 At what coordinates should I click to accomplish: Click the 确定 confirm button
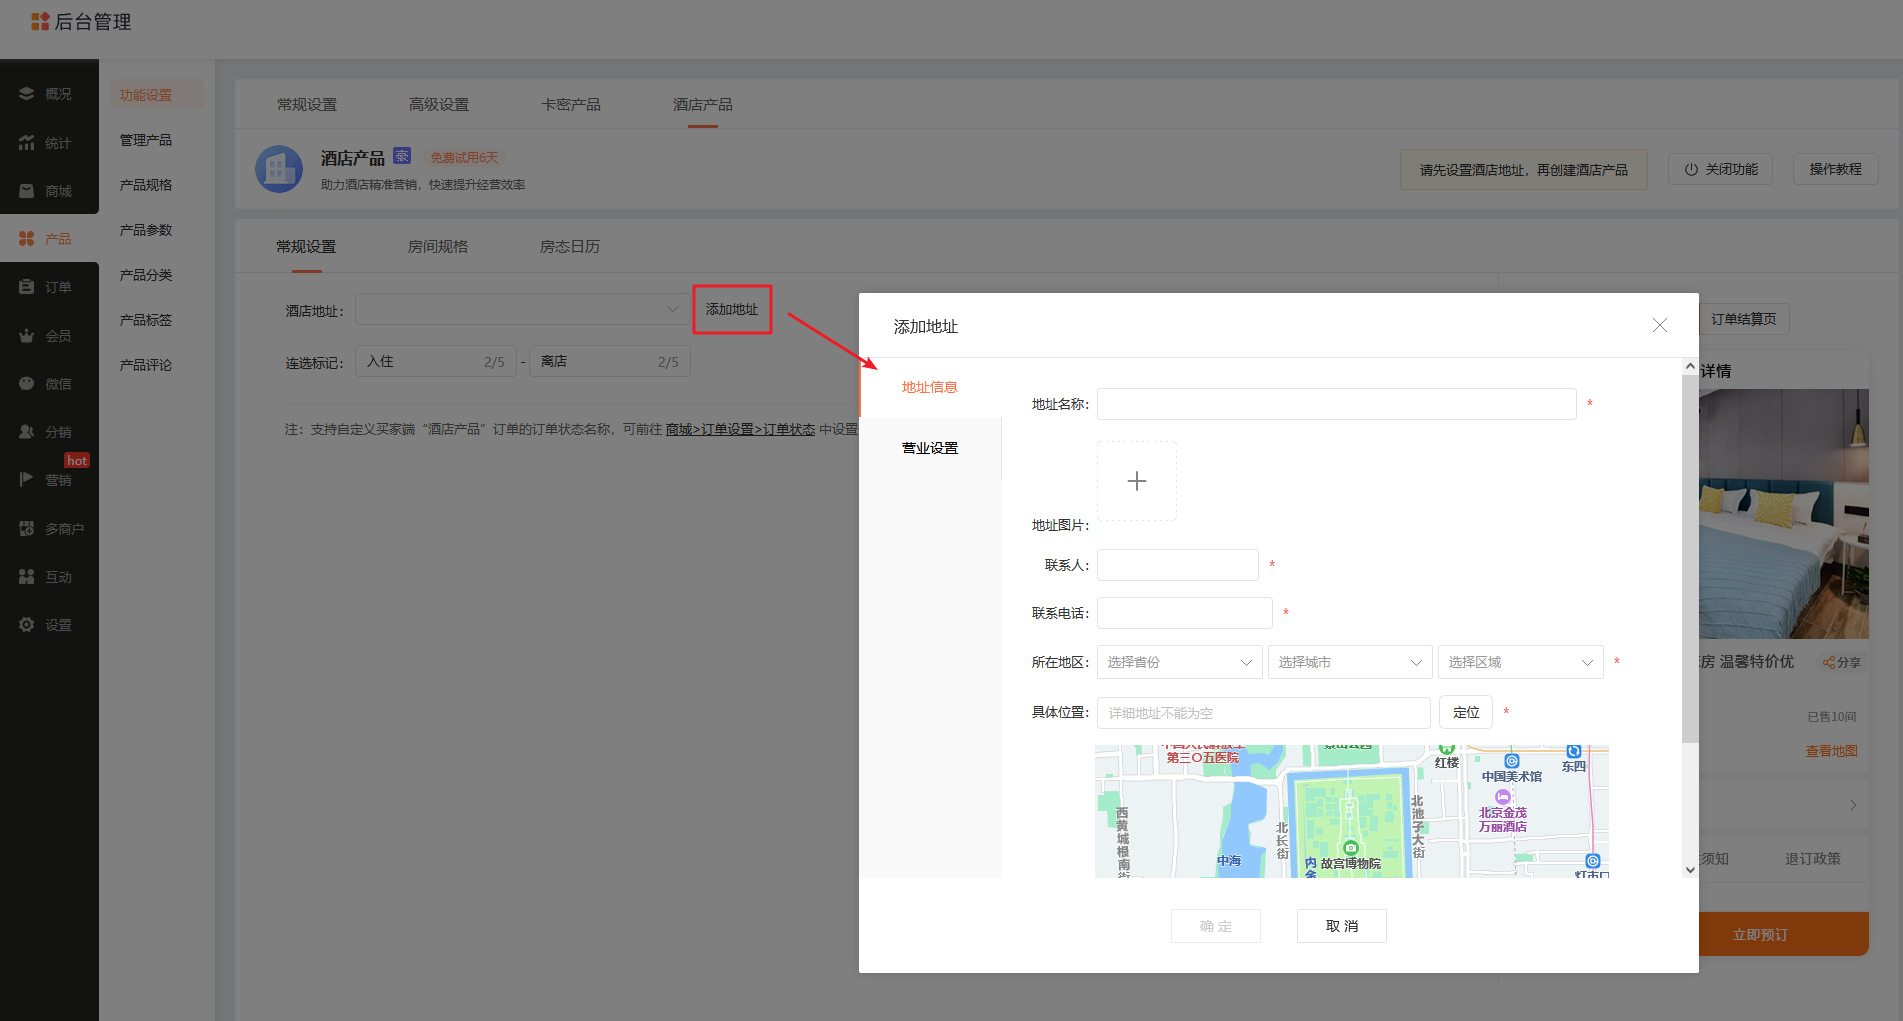1216,926
